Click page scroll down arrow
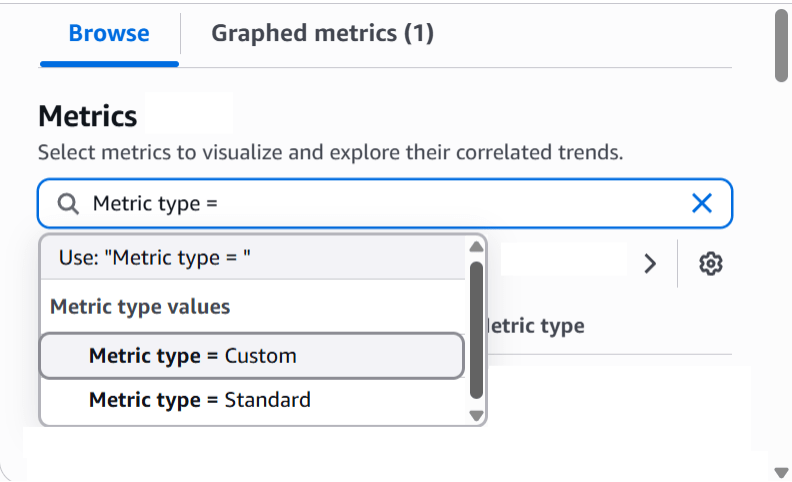The width and height of the screenshot is (792, 482). [781, 471]
